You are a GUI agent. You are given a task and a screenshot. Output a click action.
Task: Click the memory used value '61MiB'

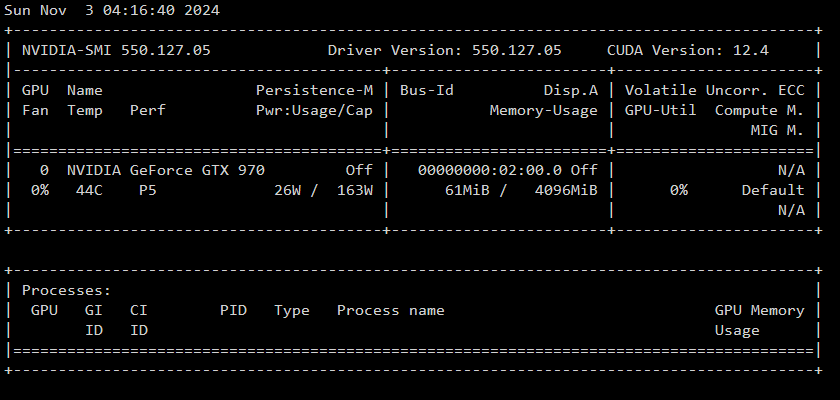[467, 190]
